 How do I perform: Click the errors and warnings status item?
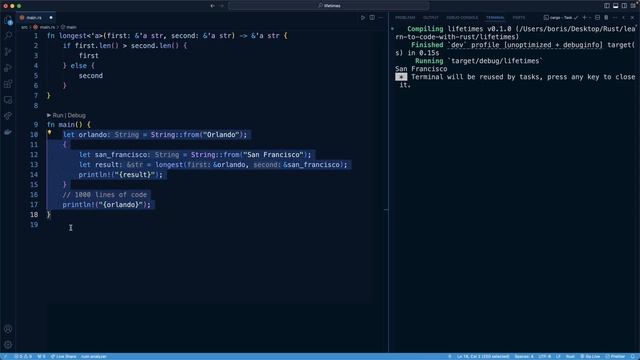(23, 356)
